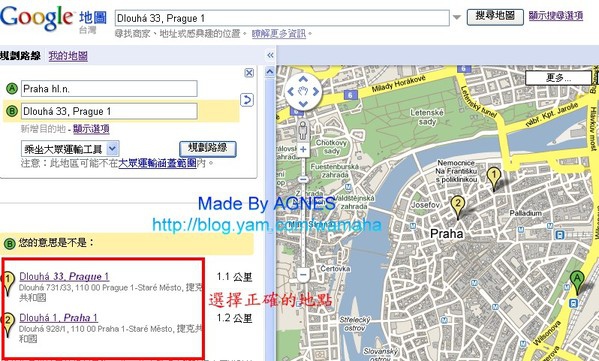This screenshot has height=361, width=599.
Task: Click the train station icon below marker A
Action: 573,304
